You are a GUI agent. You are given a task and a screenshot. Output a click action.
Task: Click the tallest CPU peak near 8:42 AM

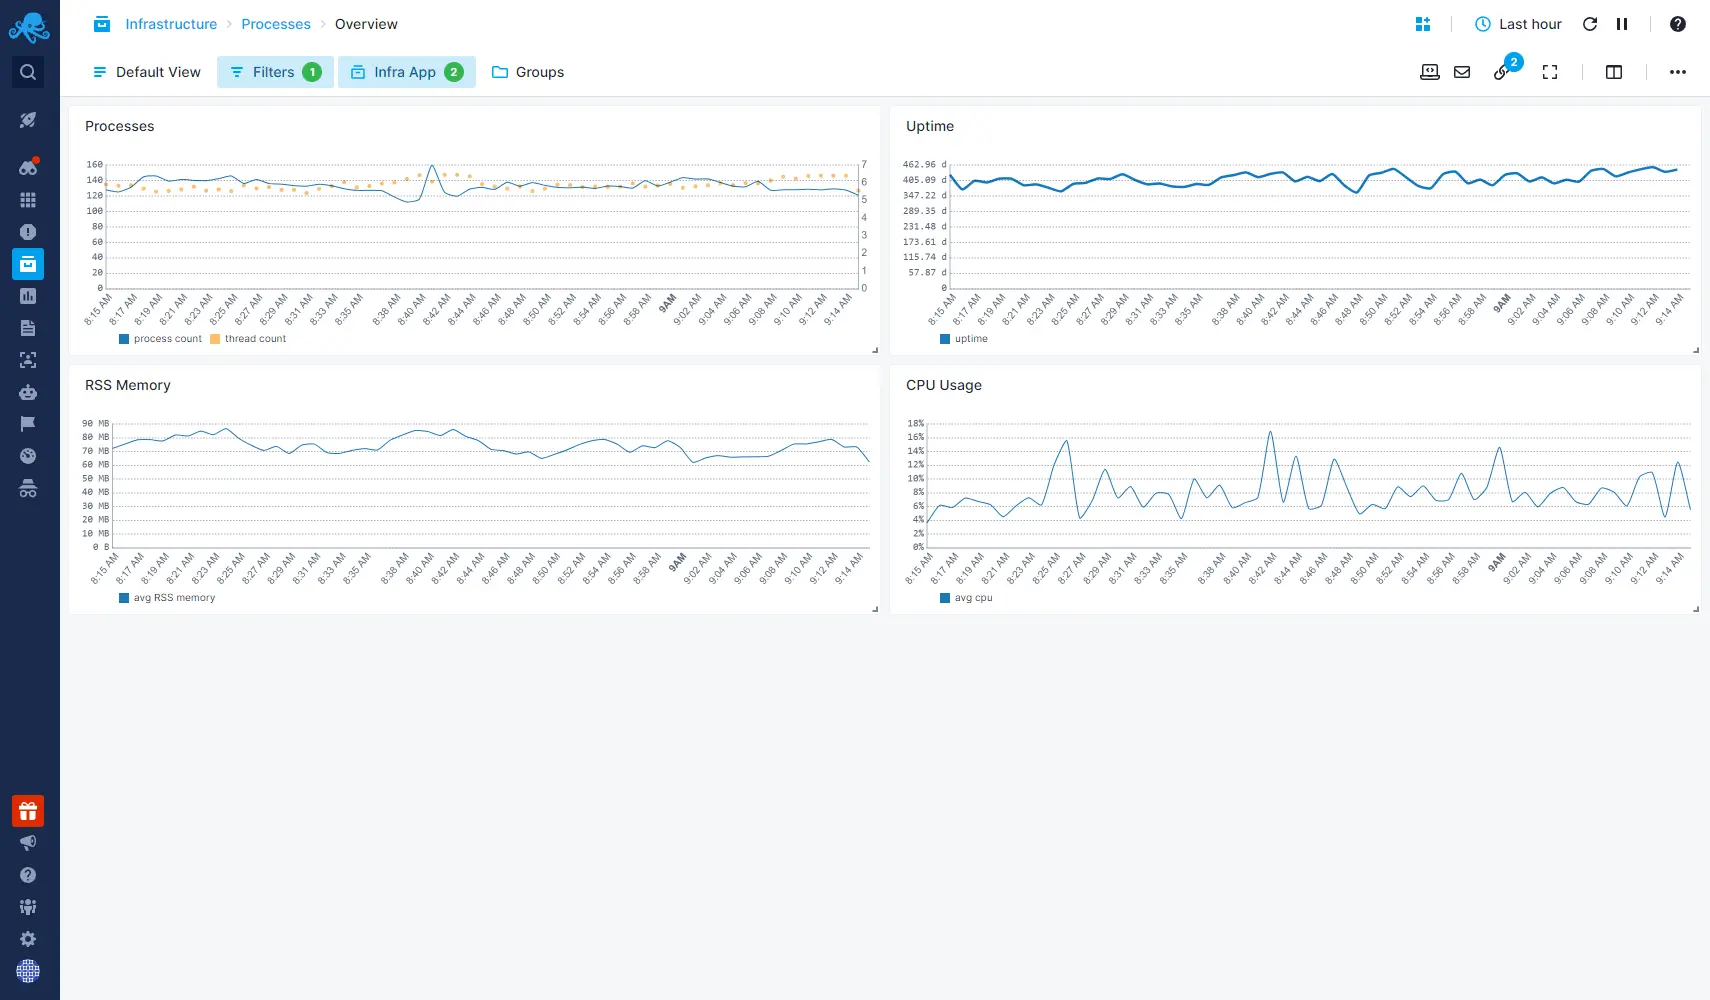coord(1270,433)
